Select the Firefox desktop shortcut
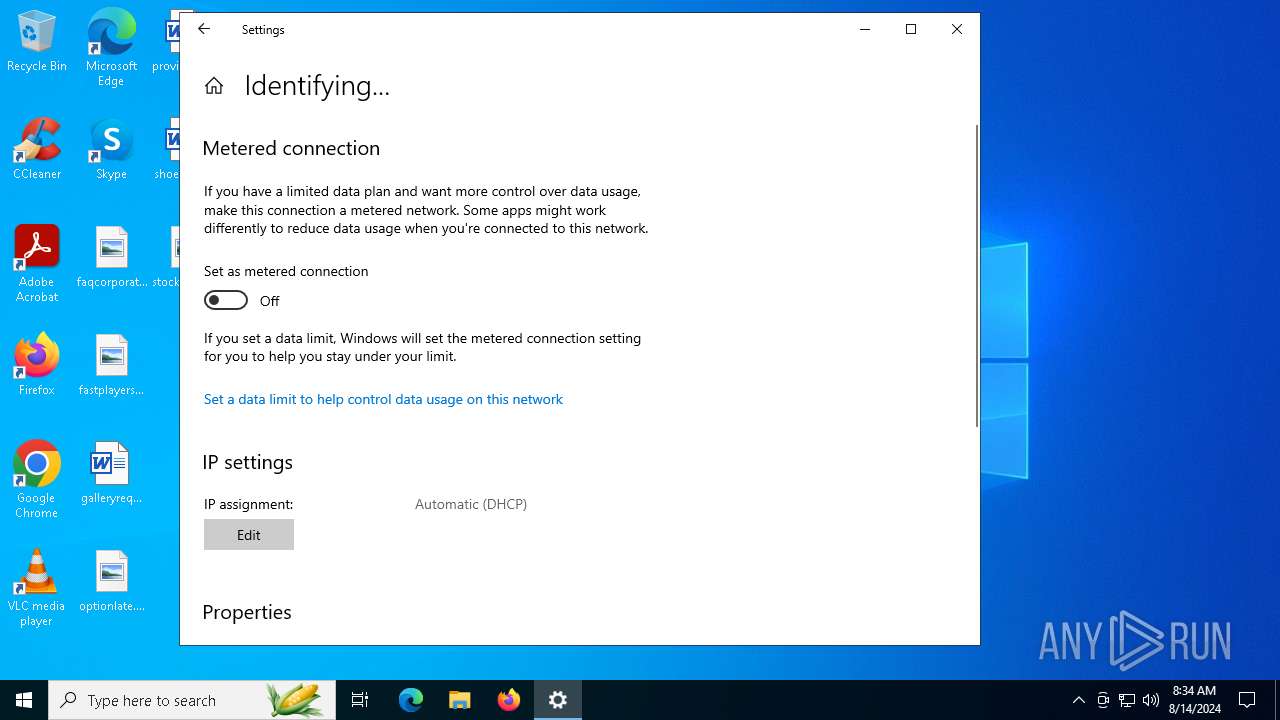Viewport: 1280px width, 720px height. click(x=37, y=365)
